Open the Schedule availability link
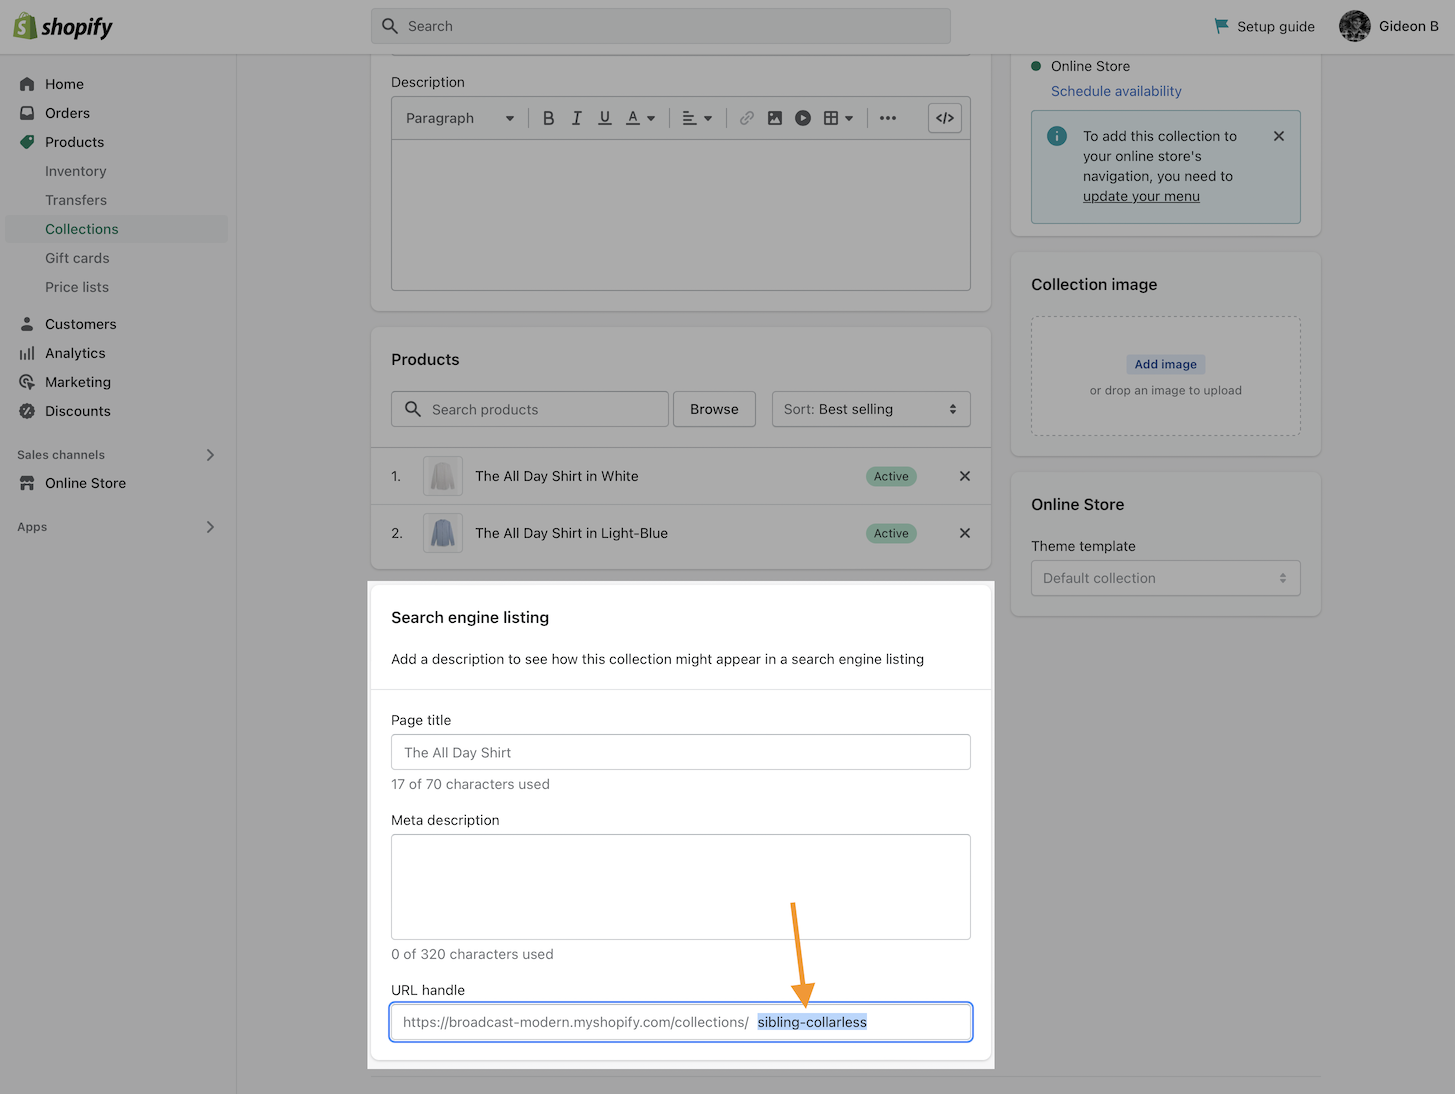 1116,91
